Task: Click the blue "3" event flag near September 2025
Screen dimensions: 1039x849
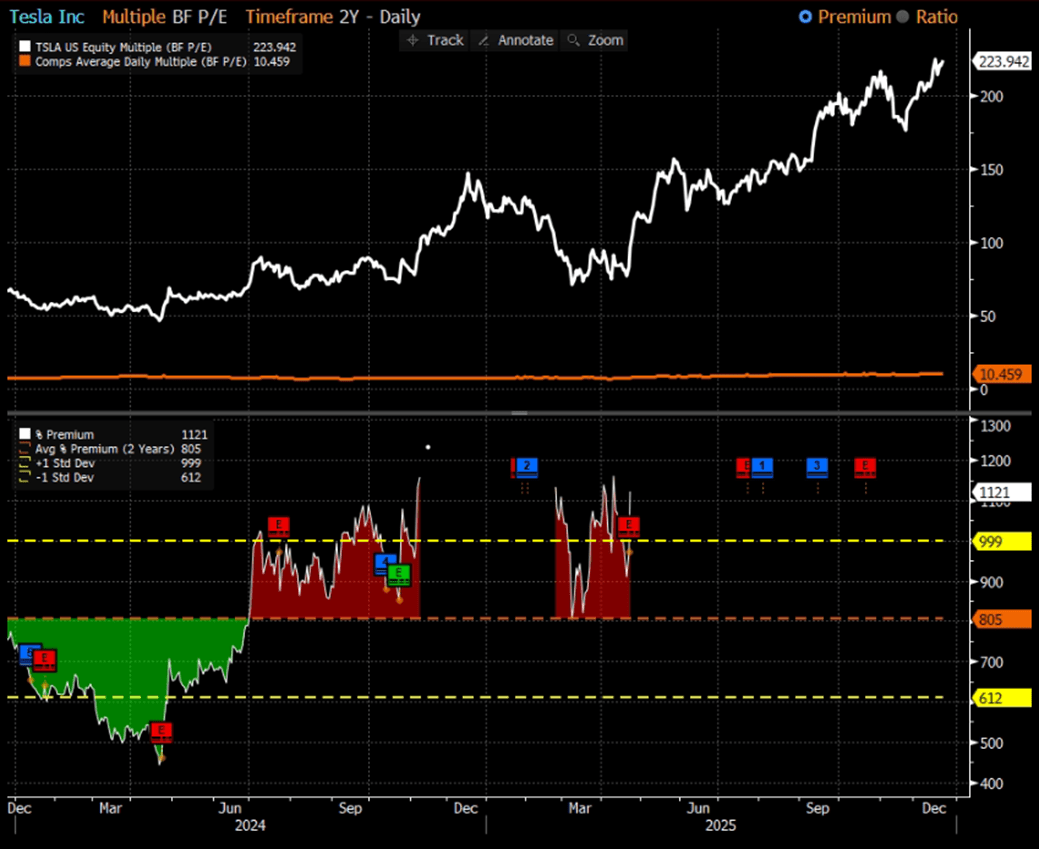Action: click(816, 466)
